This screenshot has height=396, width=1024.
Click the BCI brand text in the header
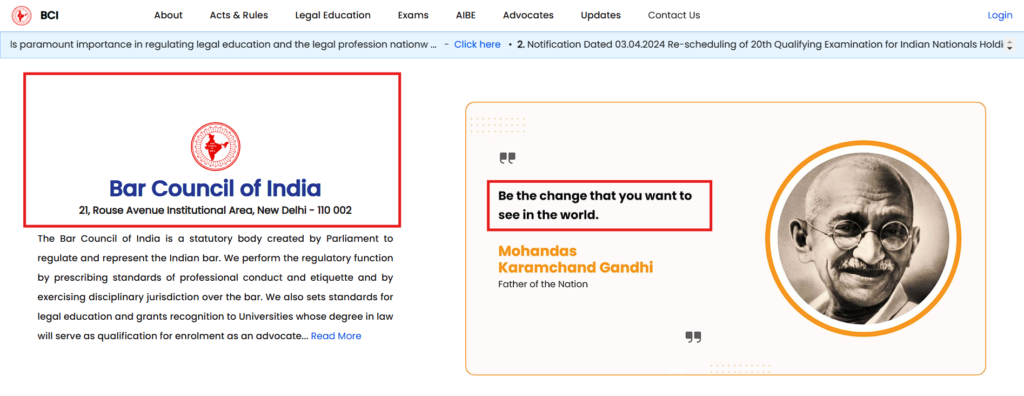click(50, 15)
